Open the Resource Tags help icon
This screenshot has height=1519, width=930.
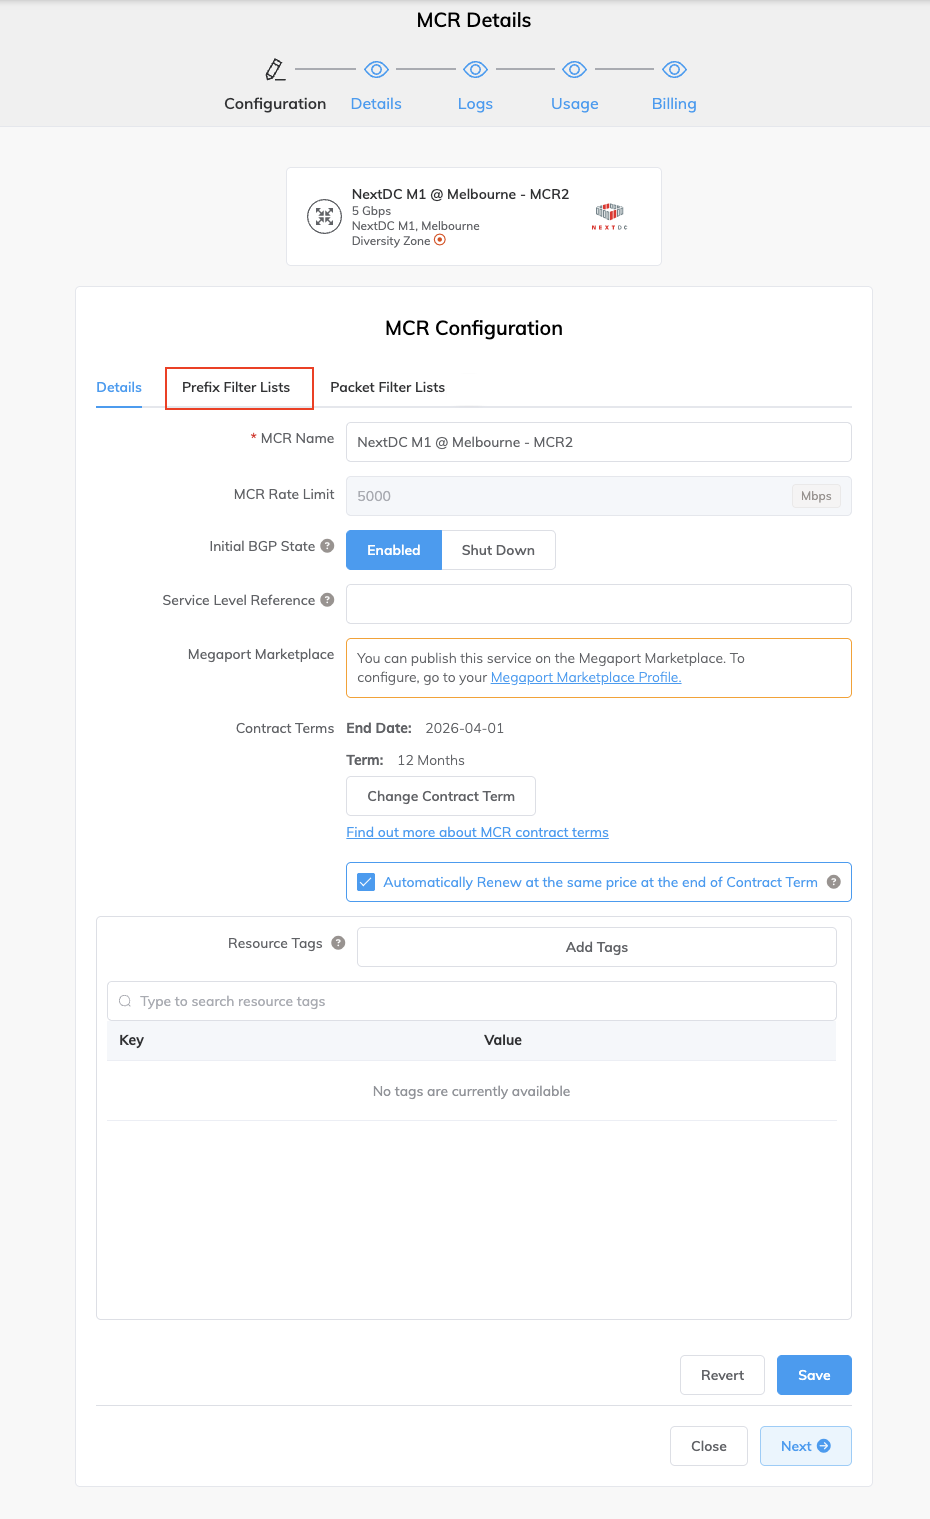[337, 942]
